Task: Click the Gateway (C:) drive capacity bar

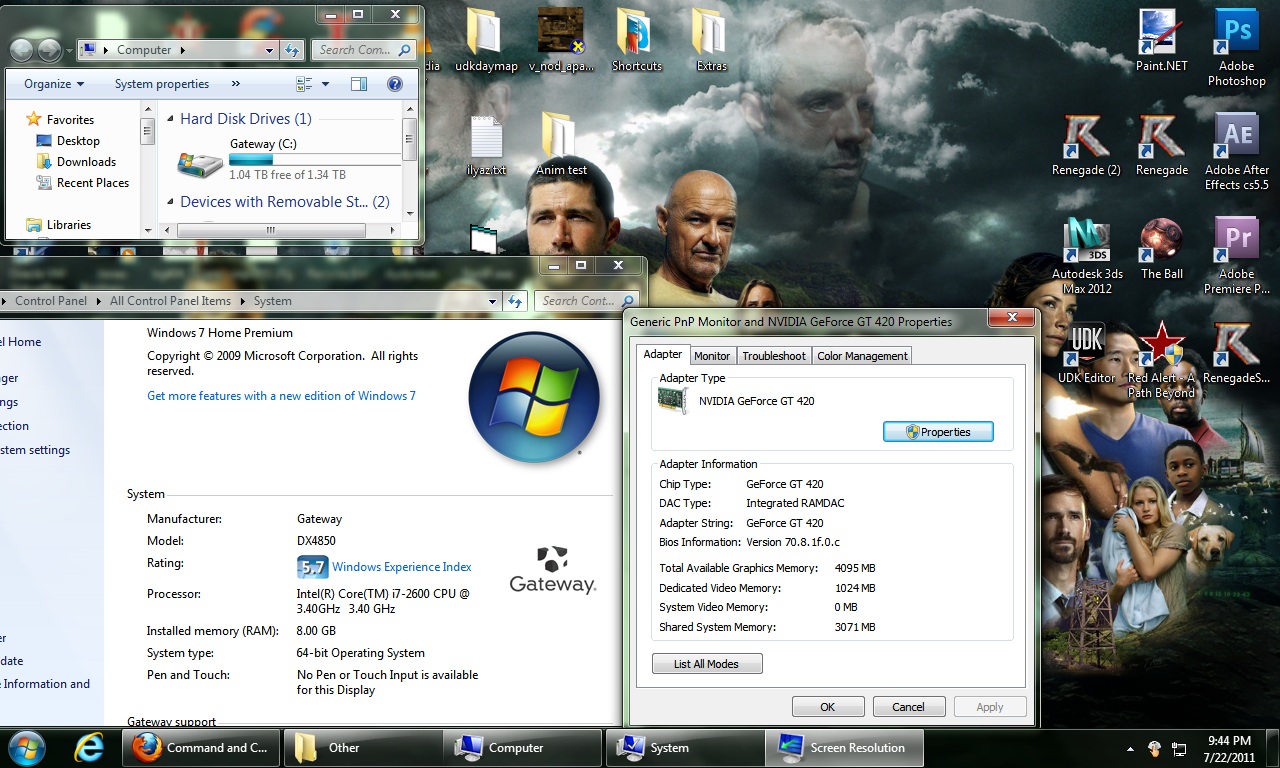Action: (315, 159)
